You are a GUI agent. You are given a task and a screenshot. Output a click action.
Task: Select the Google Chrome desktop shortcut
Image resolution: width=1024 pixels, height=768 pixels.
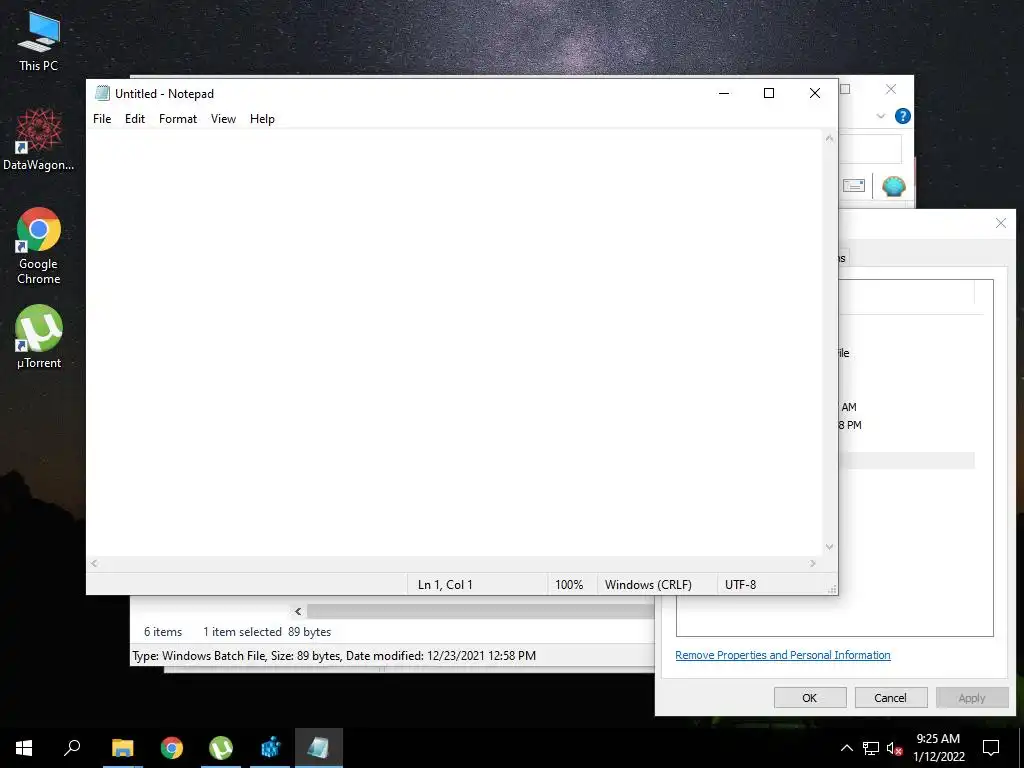click(39, 246)
